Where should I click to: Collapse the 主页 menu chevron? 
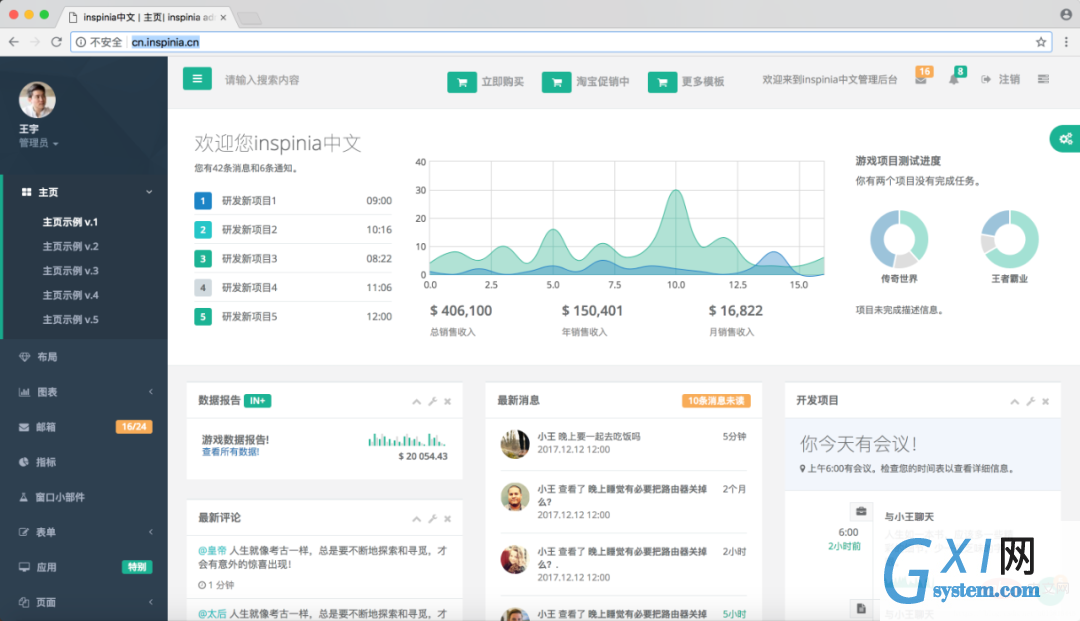149,192
